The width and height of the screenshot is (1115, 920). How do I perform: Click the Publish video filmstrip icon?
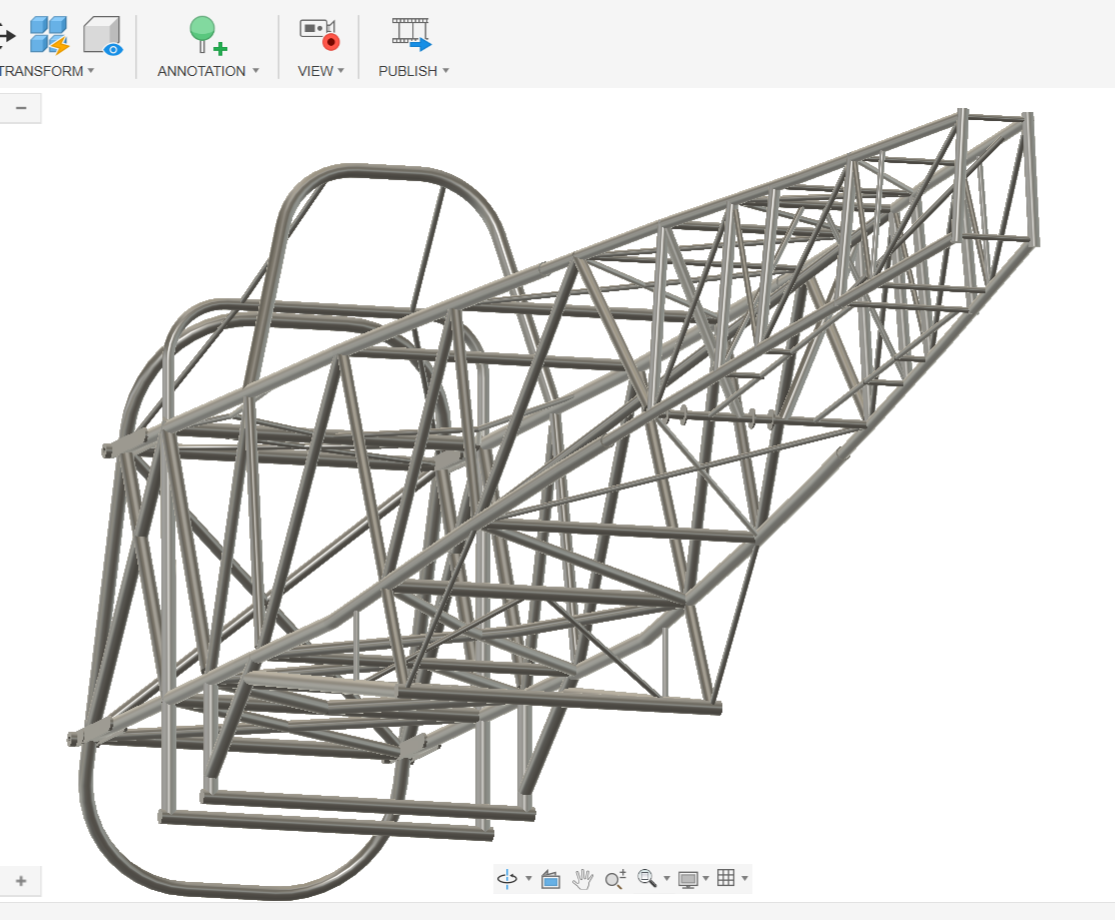(412, 34)
